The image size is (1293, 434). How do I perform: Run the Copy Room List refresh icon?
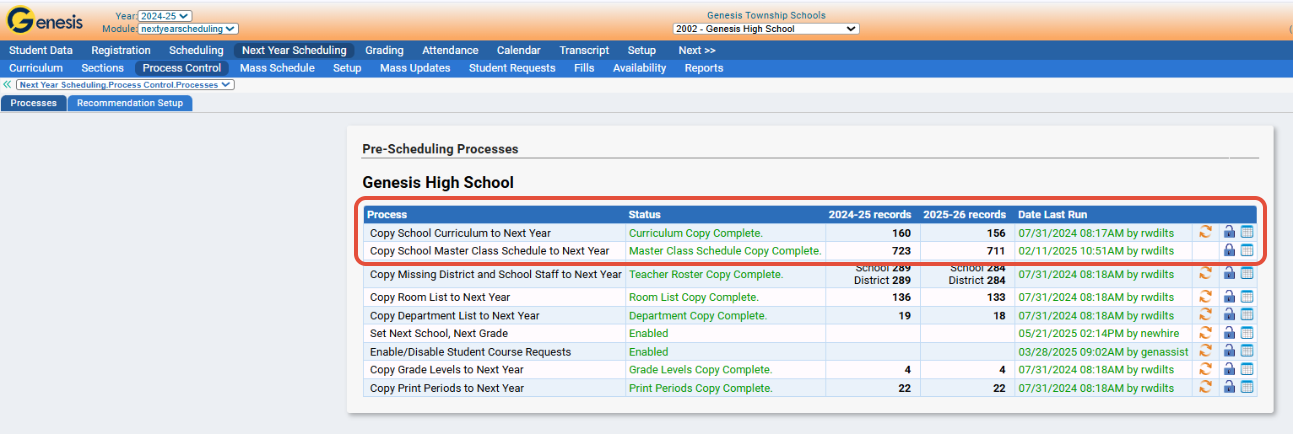[1205, 297]
